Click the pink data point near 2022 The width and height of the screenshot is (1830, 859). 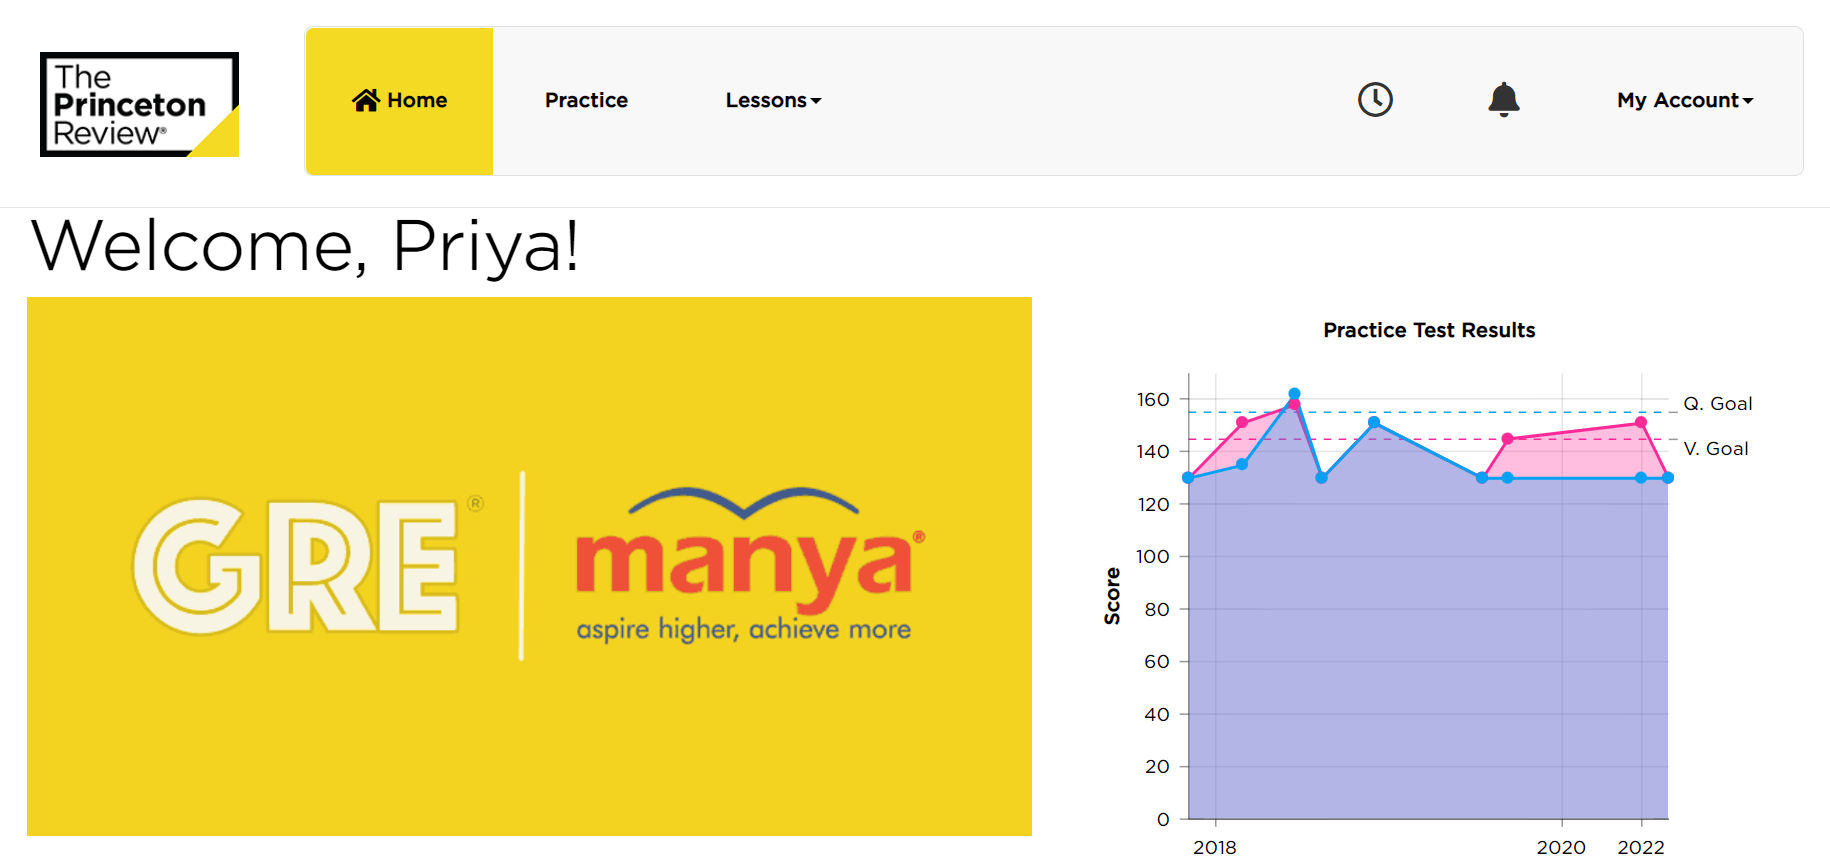[x=1641, y=422]
